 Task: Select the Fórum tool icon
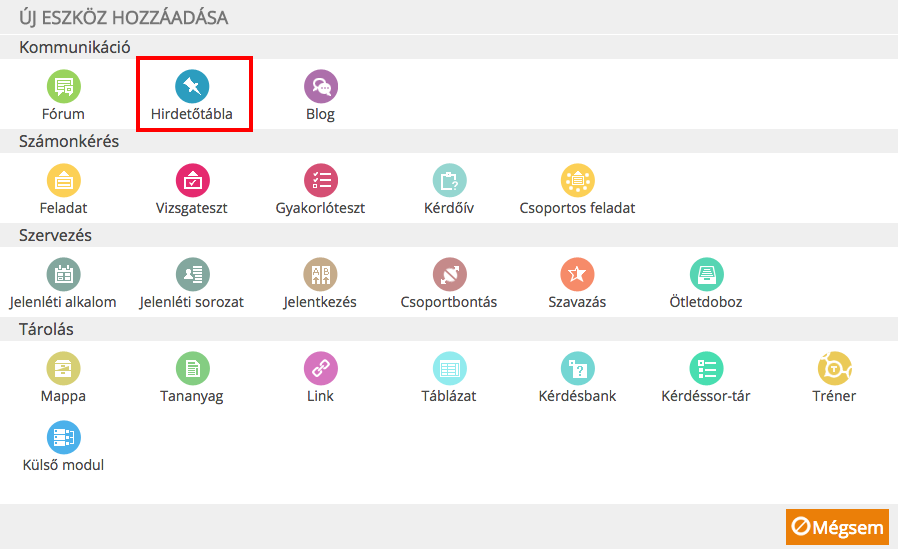click(63, 86)
